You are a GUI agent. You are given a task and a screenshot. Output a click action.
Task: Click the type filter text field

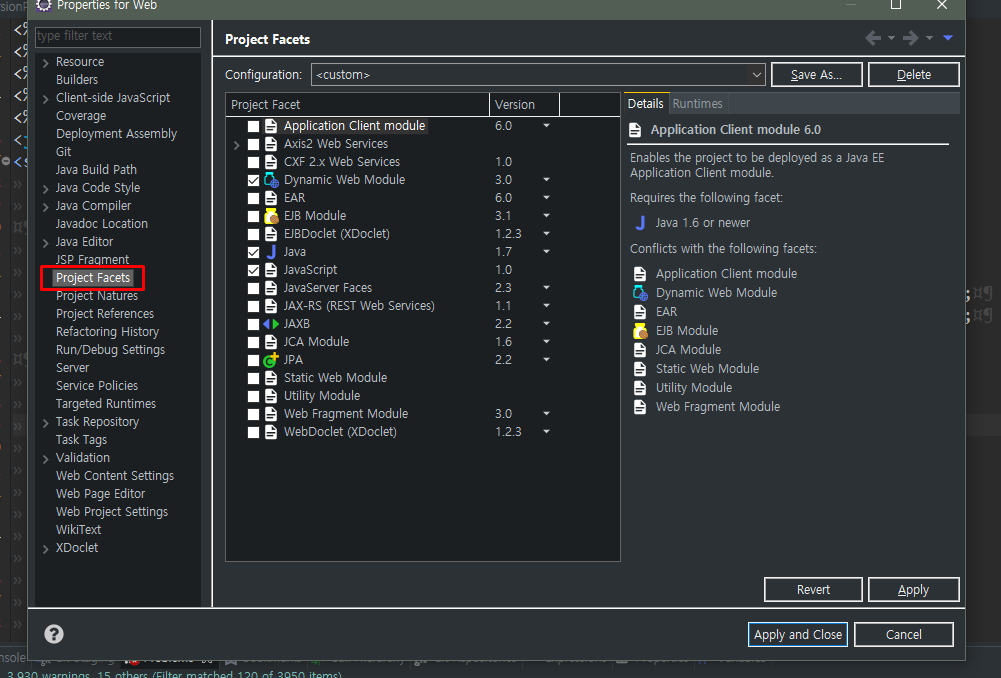(x=117, y=37)
